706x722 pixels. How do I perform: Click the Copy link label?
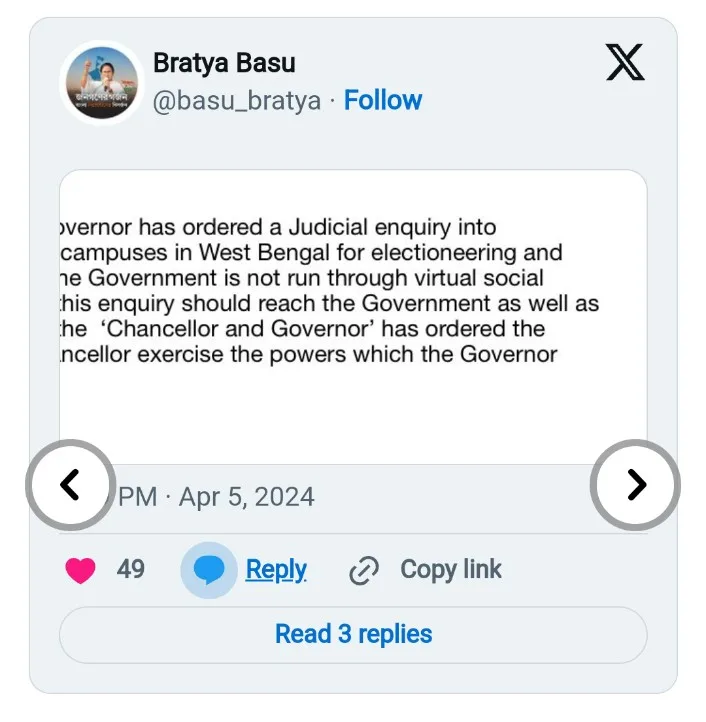pyautogui.click(x=451, y=570)
